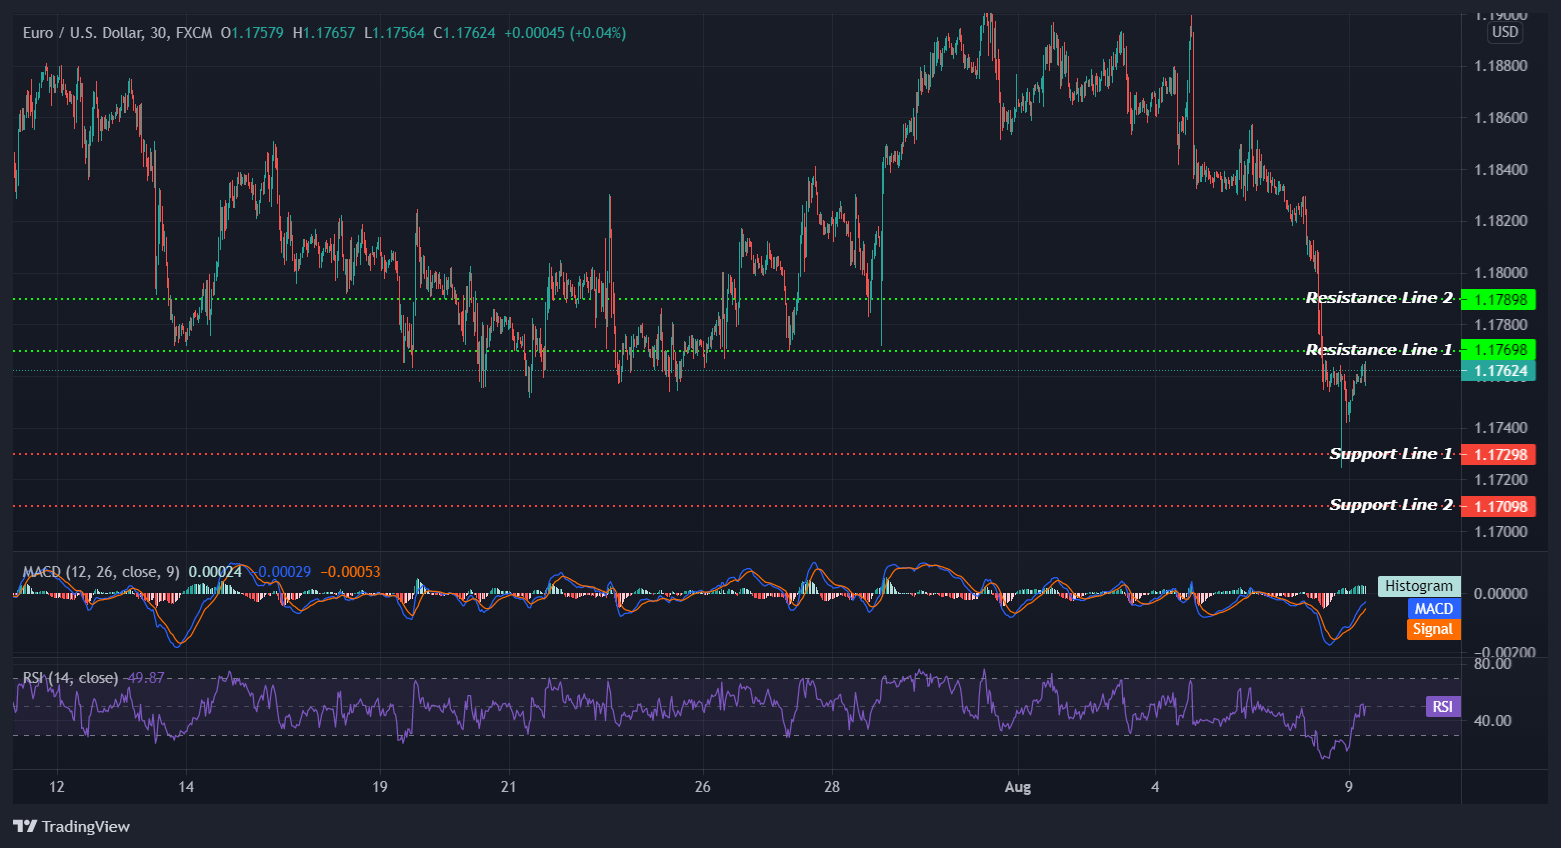Click the teal Histogram legend badge

pos(1419,585)
